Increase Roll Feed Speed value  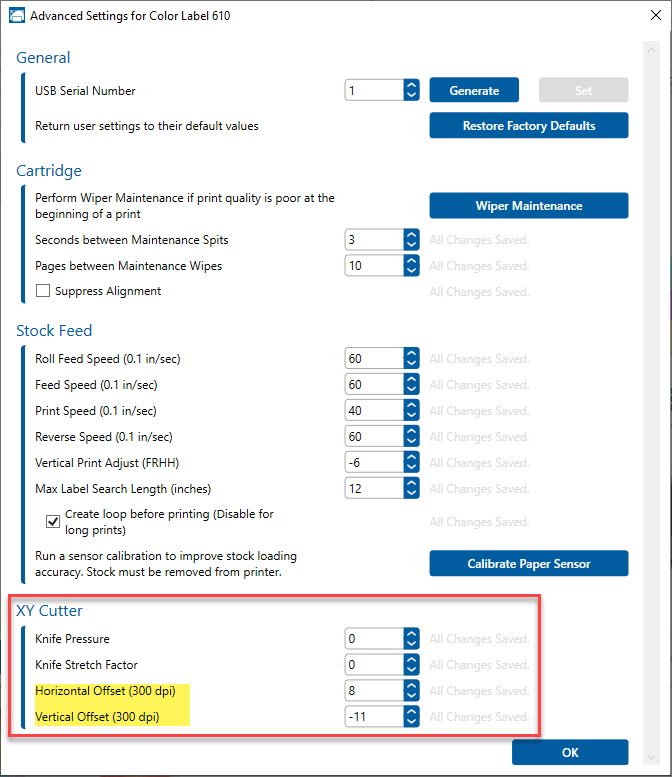click(x=411, y=353)
